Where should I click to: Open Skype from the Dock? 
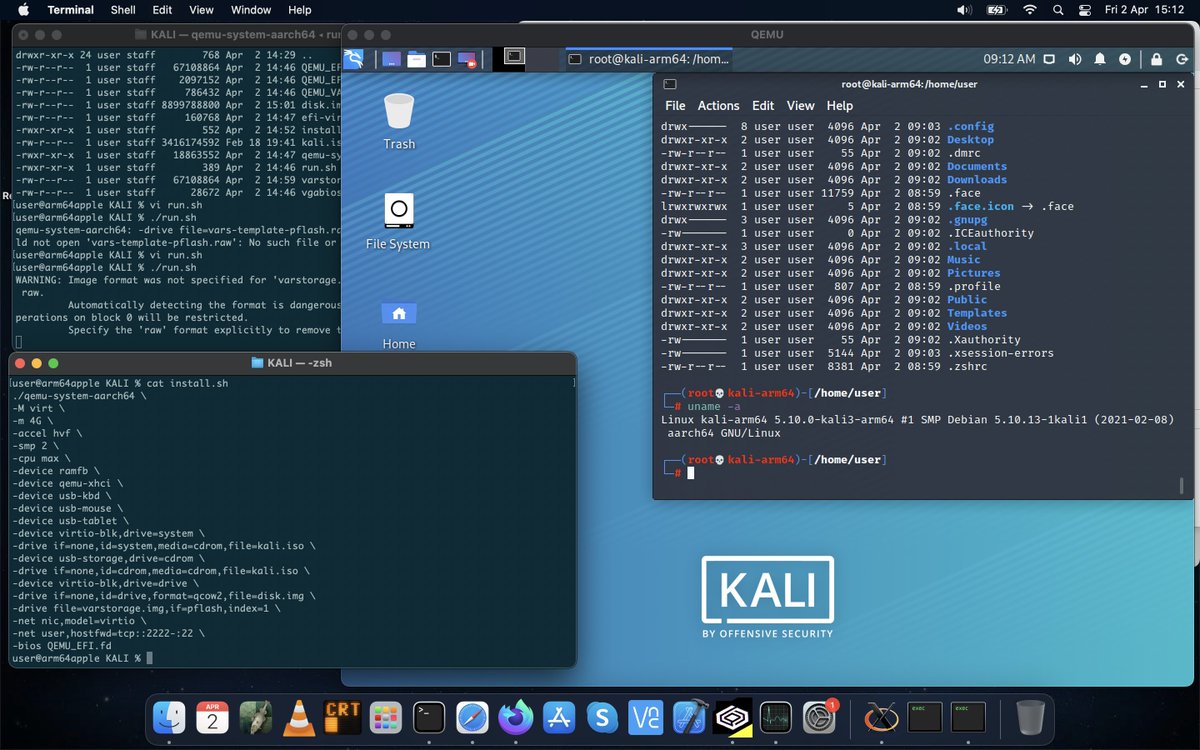pyautogui.click(x=602, y=716)
